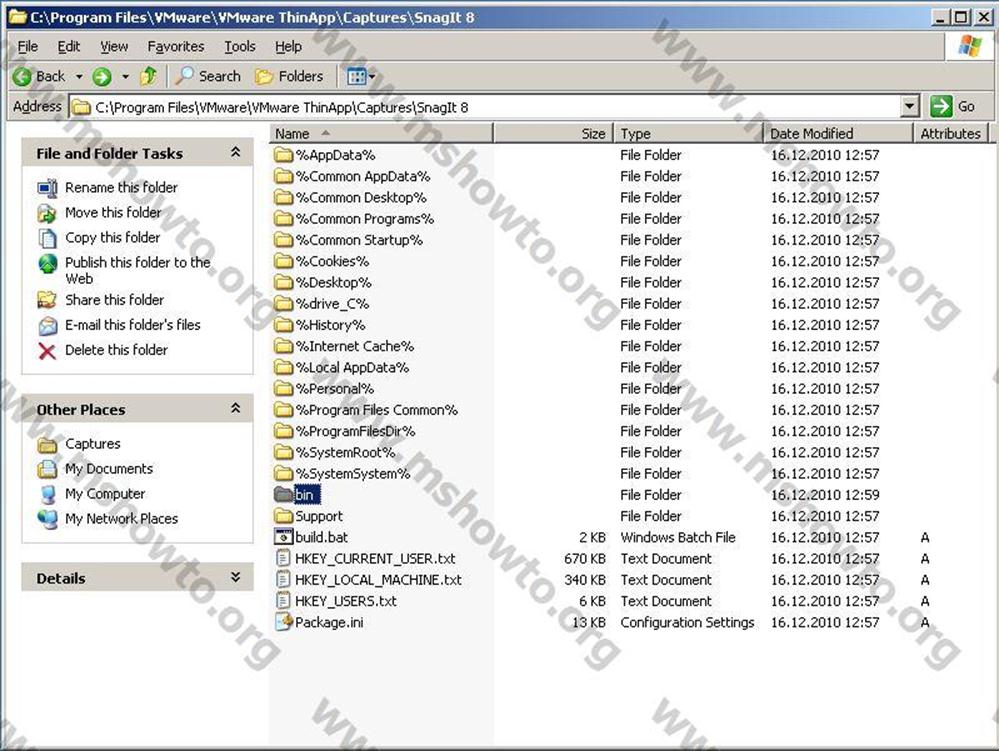Click the Windows flag logo icon

coord(969,46)
